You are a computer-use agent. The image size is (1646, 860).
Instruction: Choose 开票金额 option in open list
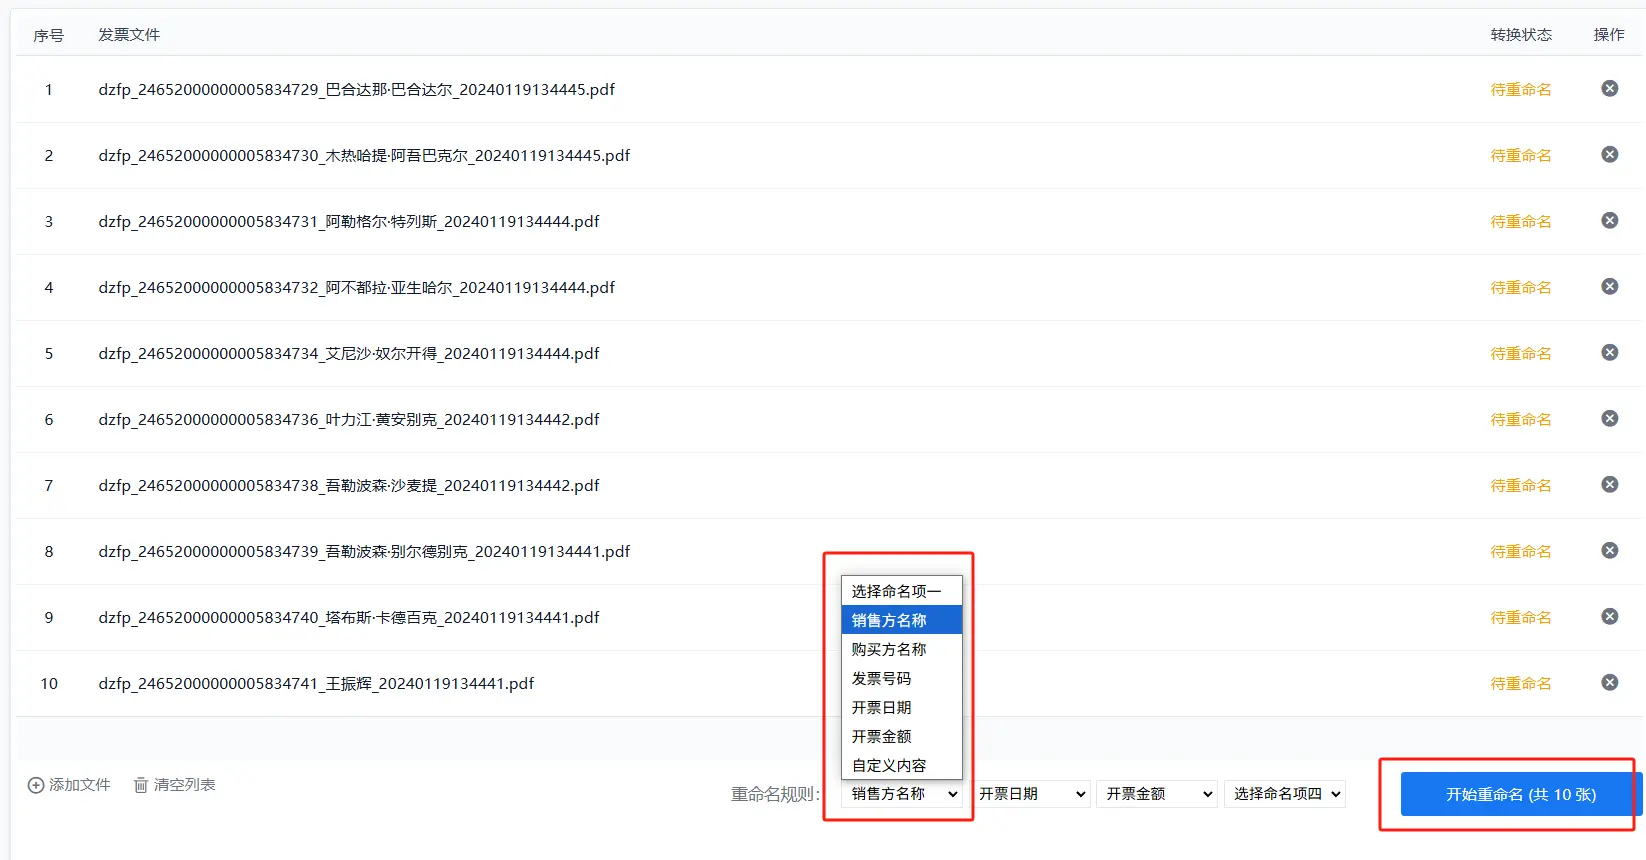point(881,737)
